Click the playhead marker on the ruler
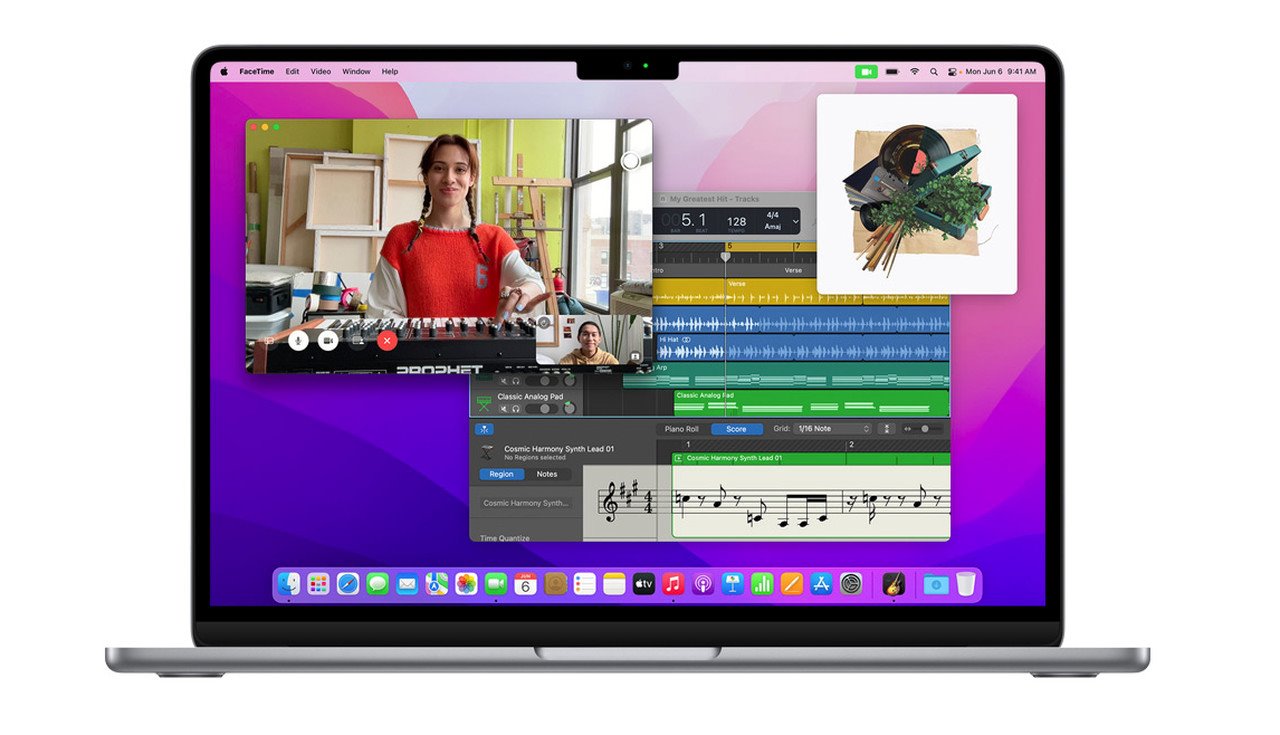Viewport: 1280px width, 735px height. click(727, 257)
